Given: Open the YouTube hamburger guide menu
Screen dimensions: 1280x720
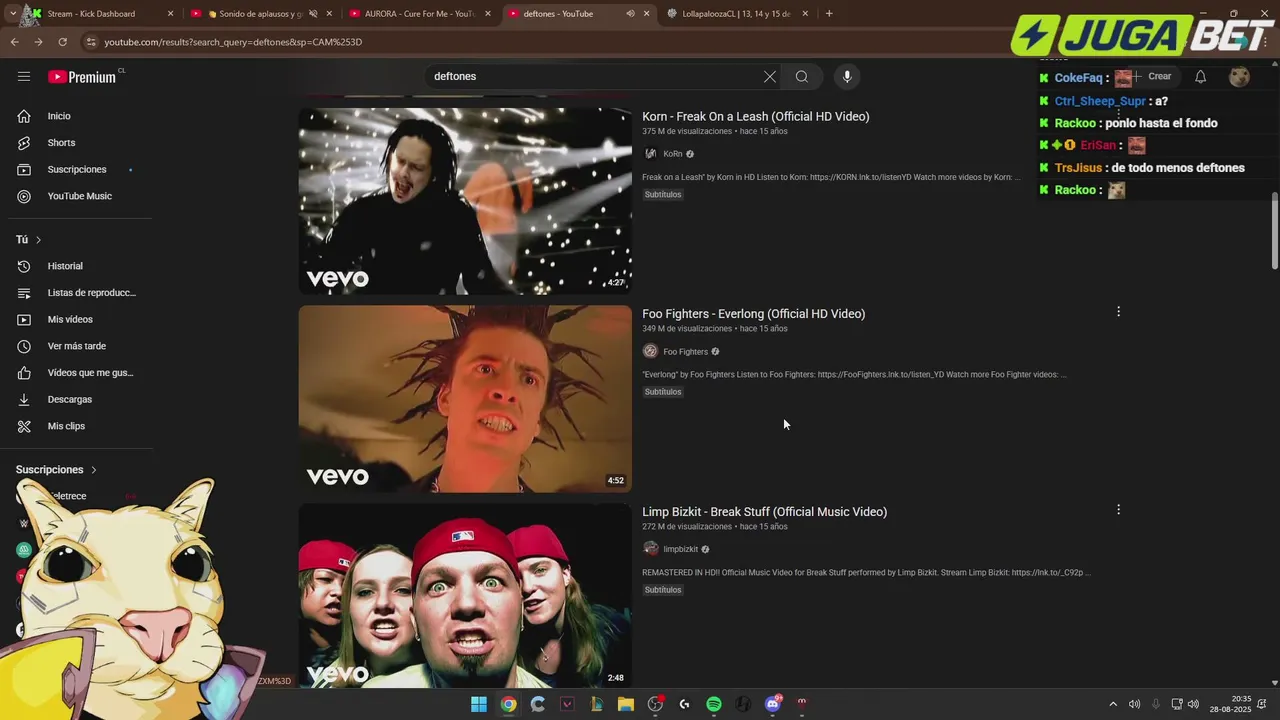Looking at the screenshot, I should [24, 76].
